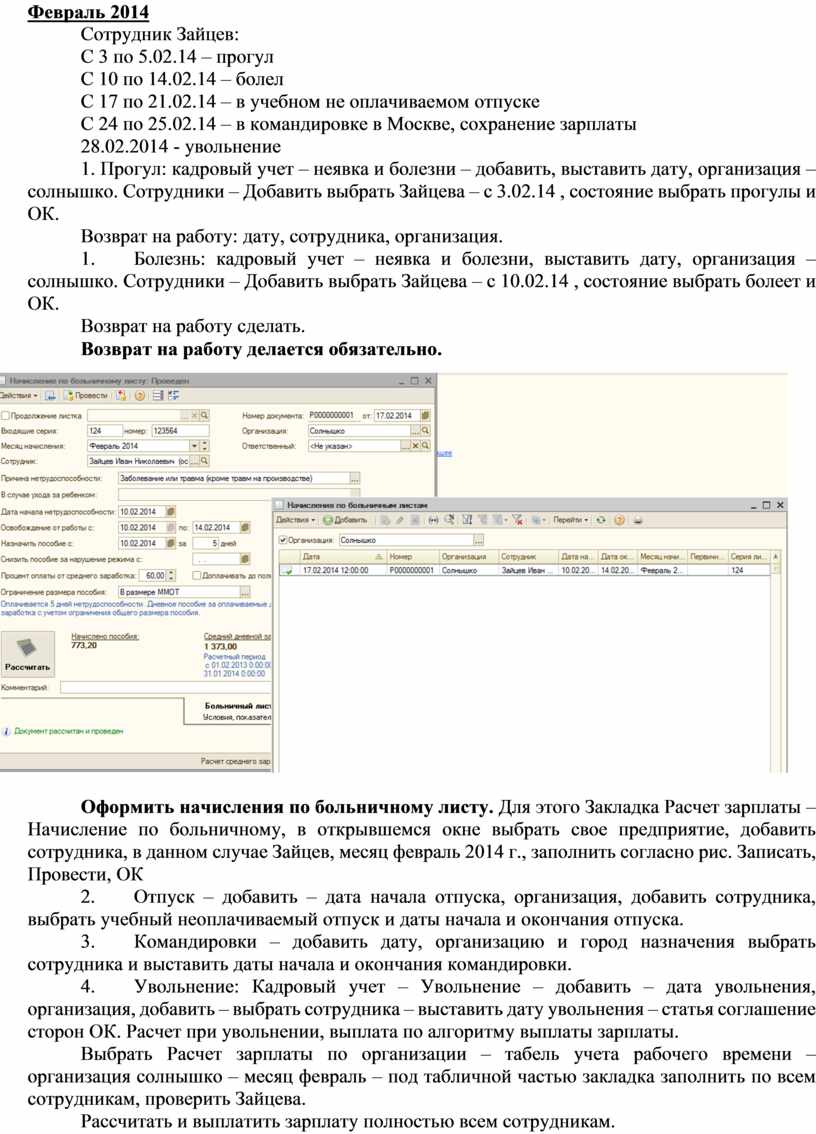
Task: Open the Перейти menu in the list window
Action: 570,520
